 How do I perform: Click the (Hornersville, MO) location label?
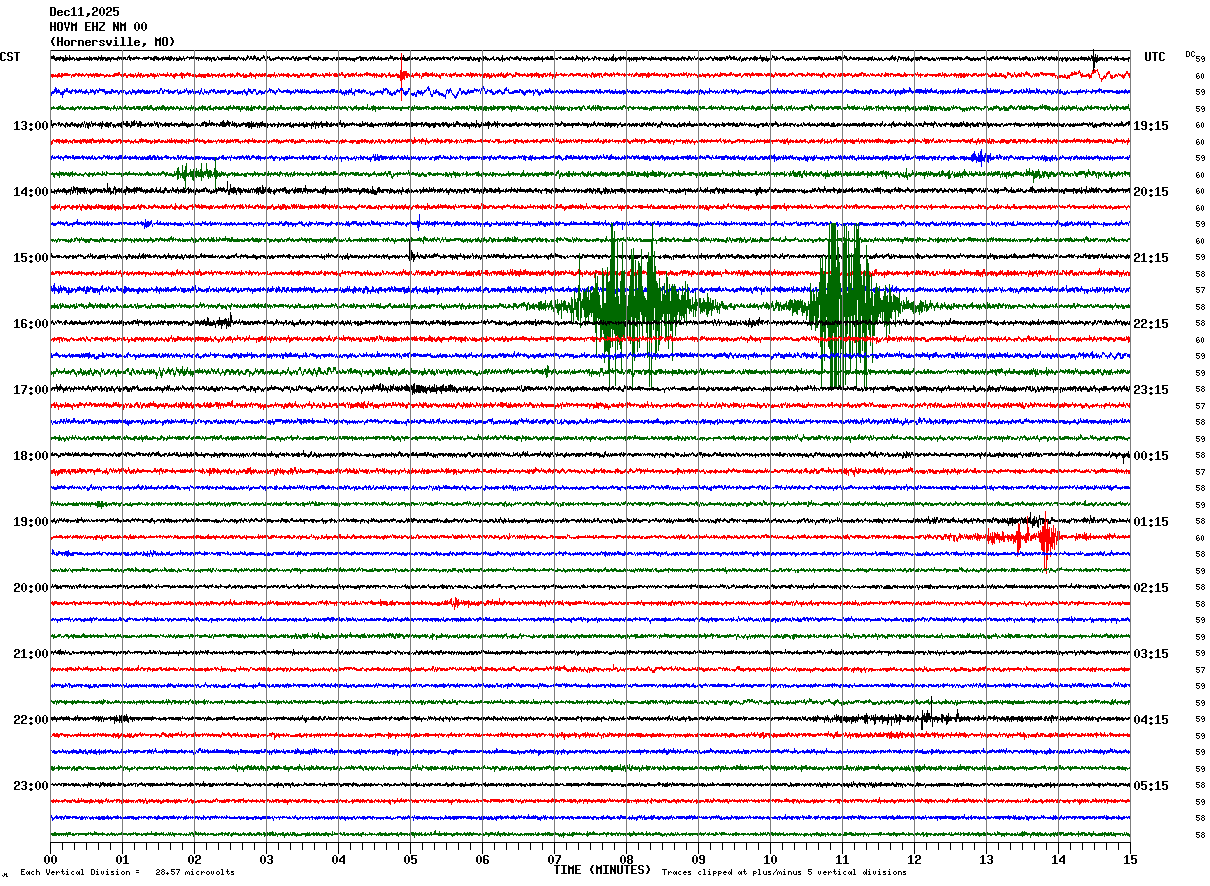point(112,42)
